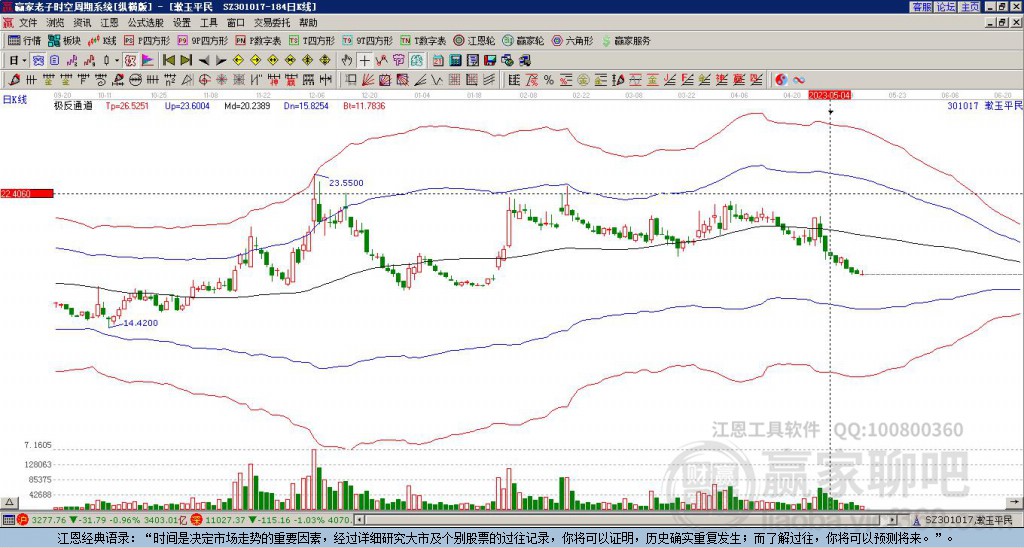Image resolution: width=1024 pixels, height=548 pixels.
Task: Jump to last bar green arrow icon
Action: 186,61
